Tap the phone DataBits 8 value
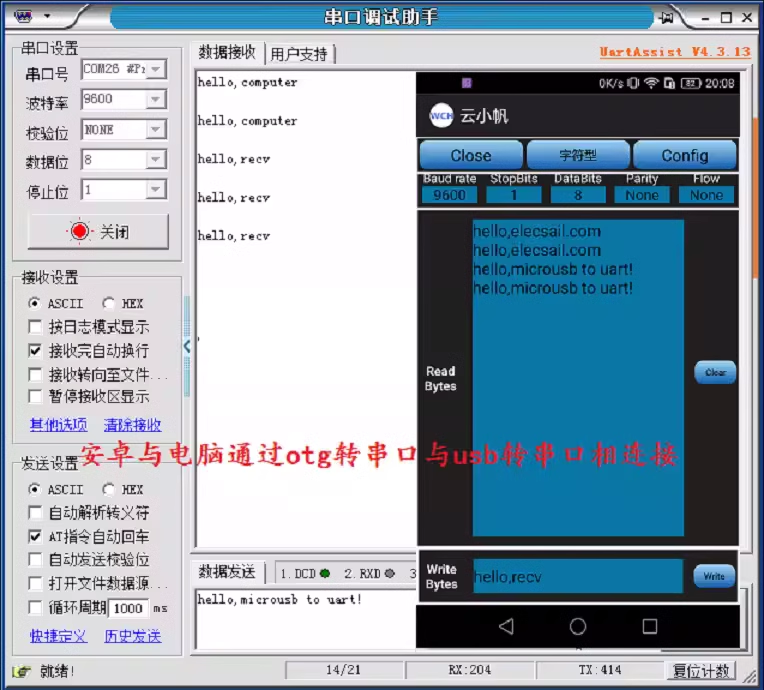Image resolution: width=764 pixels, height=690 pixels. (x=578, y=195)
